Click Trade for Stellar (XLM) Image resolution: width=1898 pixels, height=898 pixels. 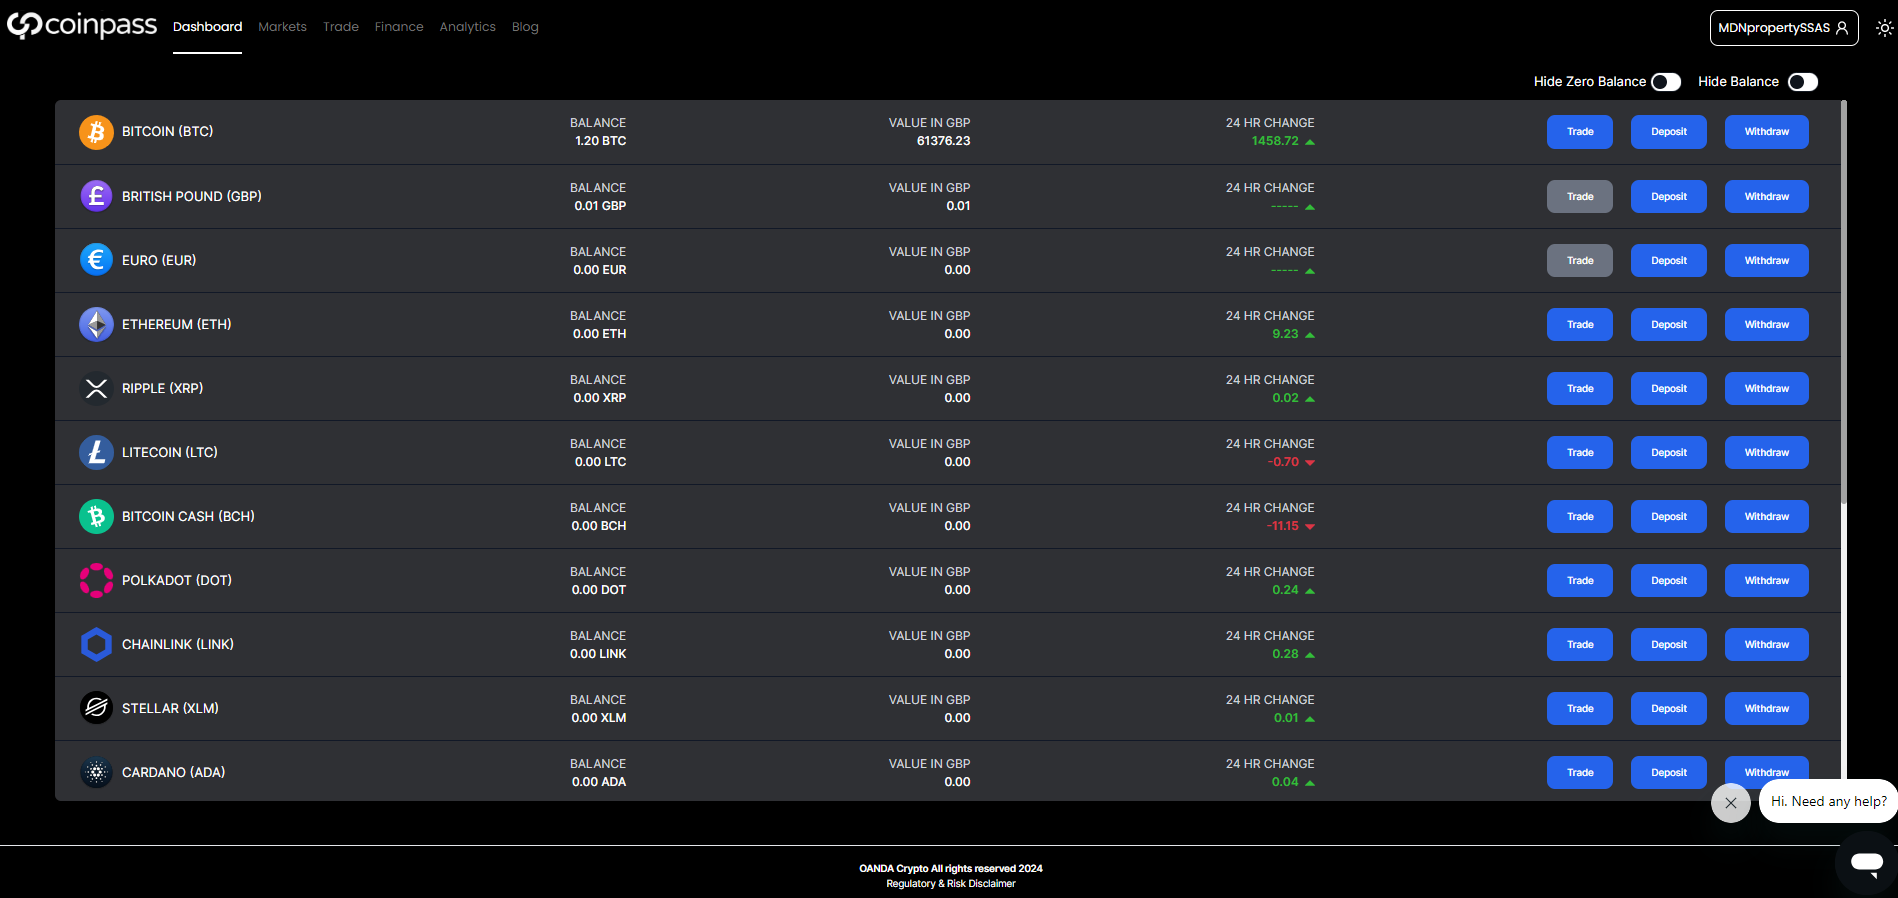click(1580, 708)
